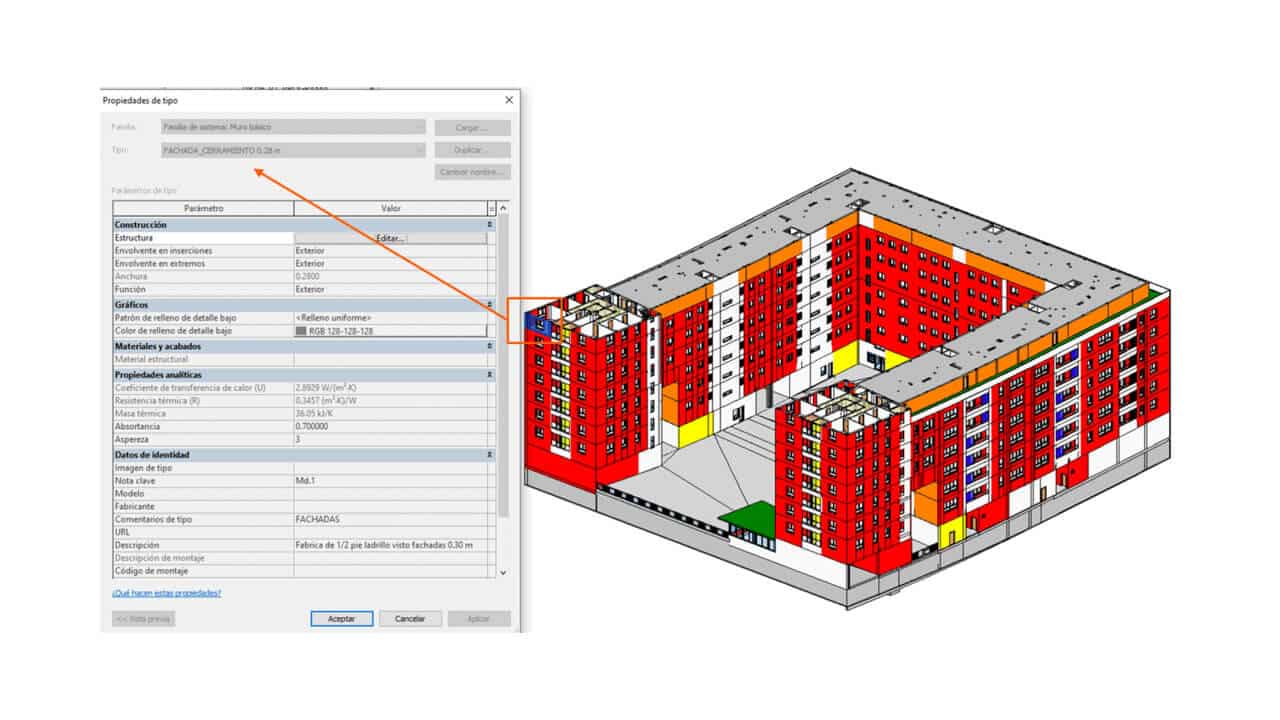Collapse the Materiales y acabados section
Screen dimensions: 1280x720
[490, 346]
